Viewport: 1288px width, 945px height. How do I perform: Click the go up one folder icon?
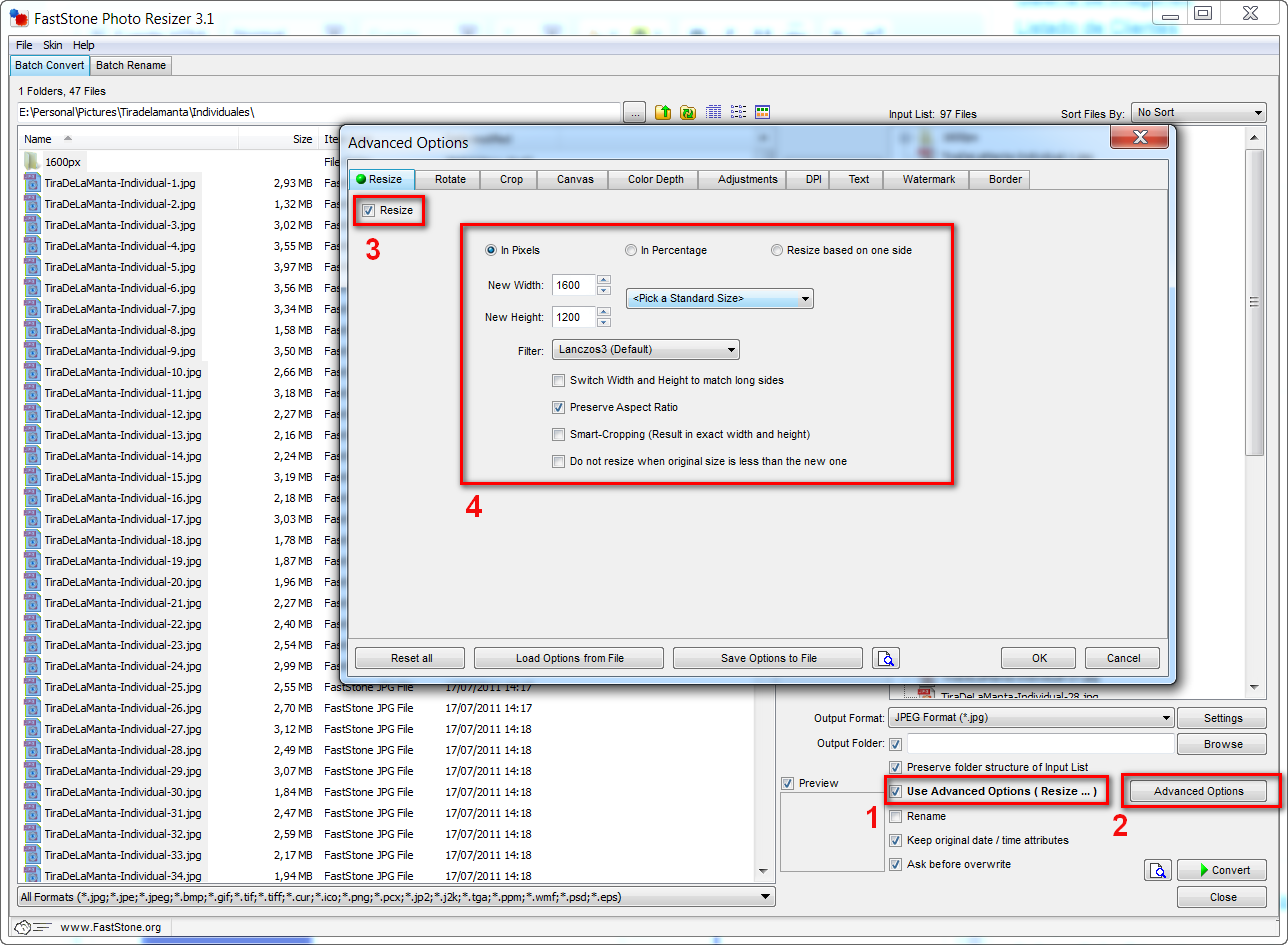tap(663, 113)
